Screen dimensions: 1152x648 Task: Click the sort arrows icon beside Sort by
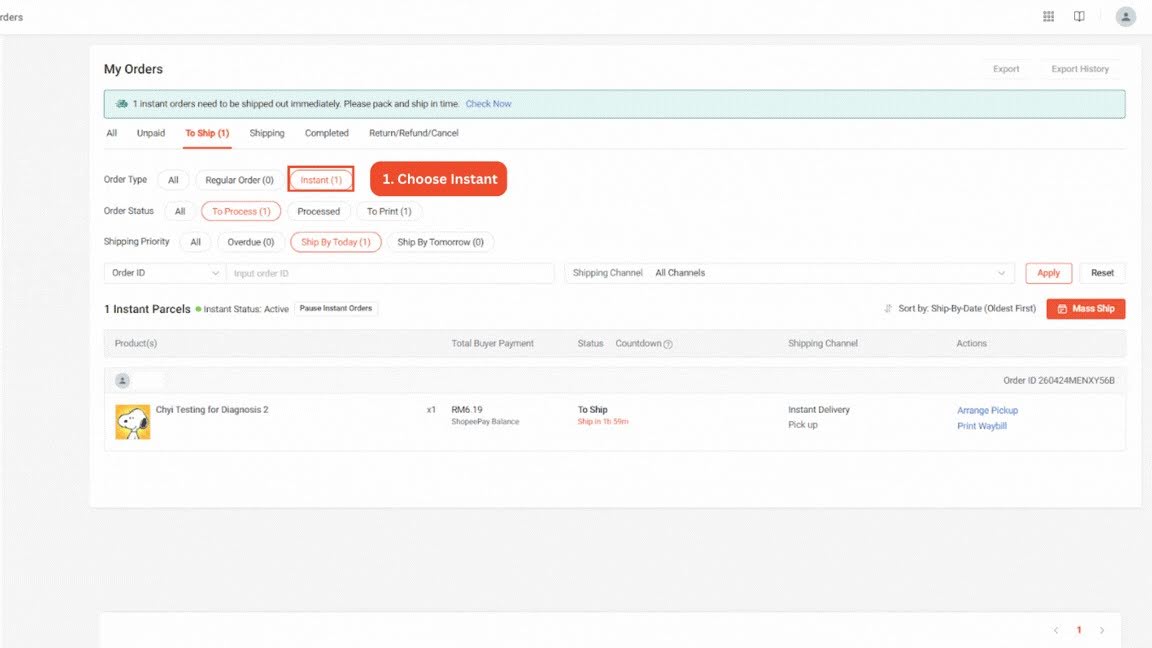pos(888,309)
